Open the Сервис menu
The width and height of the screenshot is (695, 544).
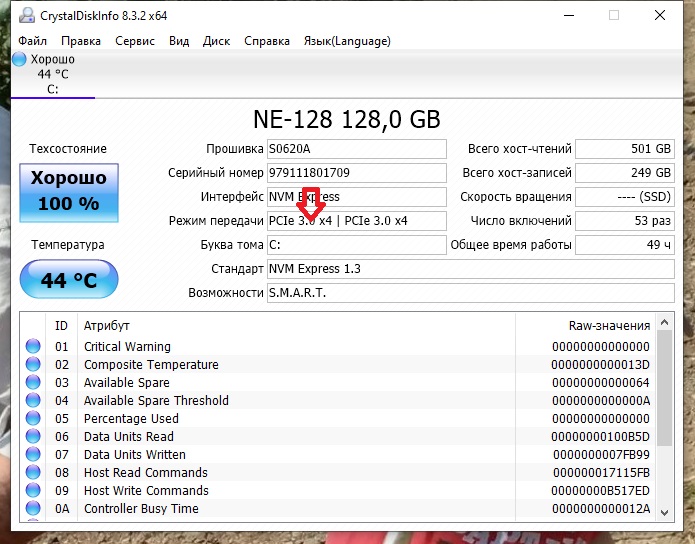point(135,41)
